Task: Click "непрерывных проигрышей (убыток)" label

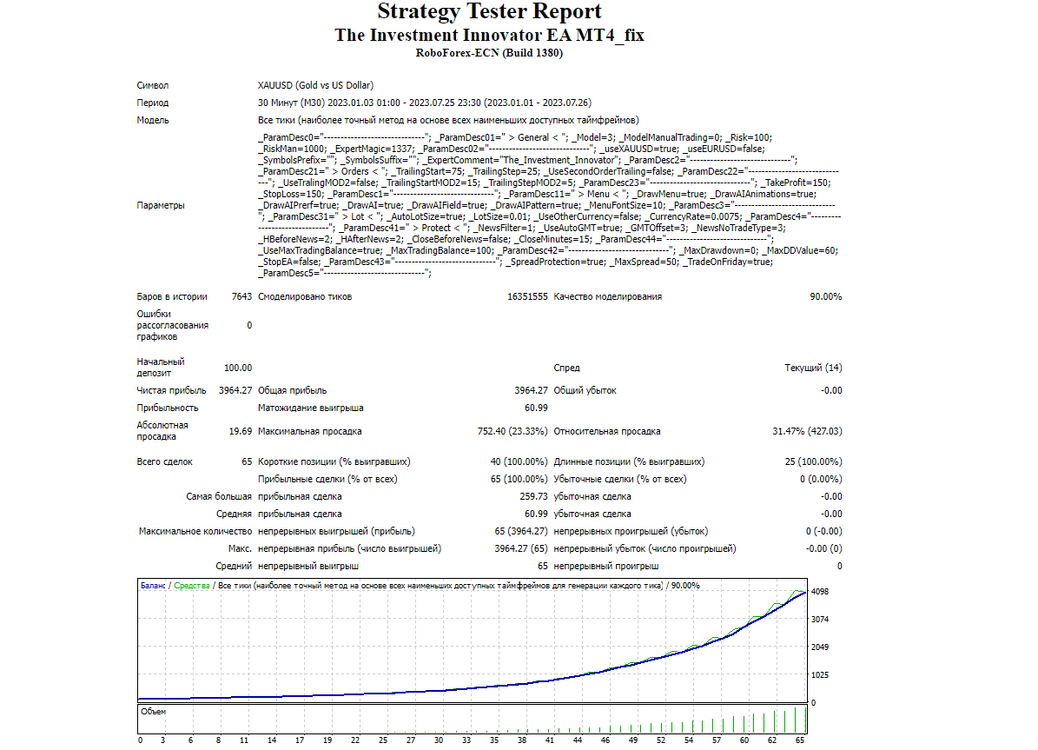Action: point(631,531)
